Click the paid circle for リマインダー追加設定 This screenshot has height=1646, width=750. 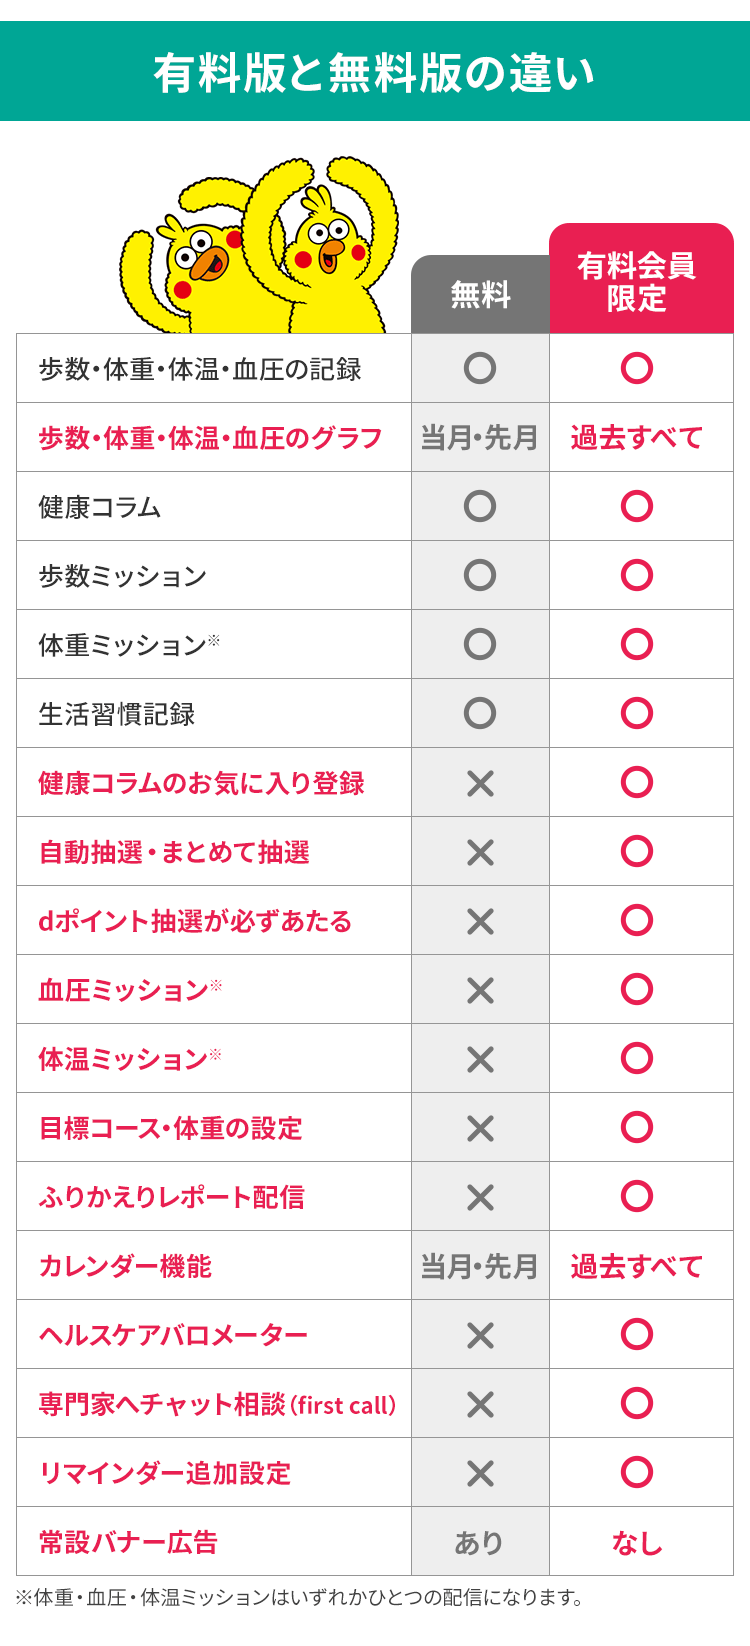tap(637, 1473)
